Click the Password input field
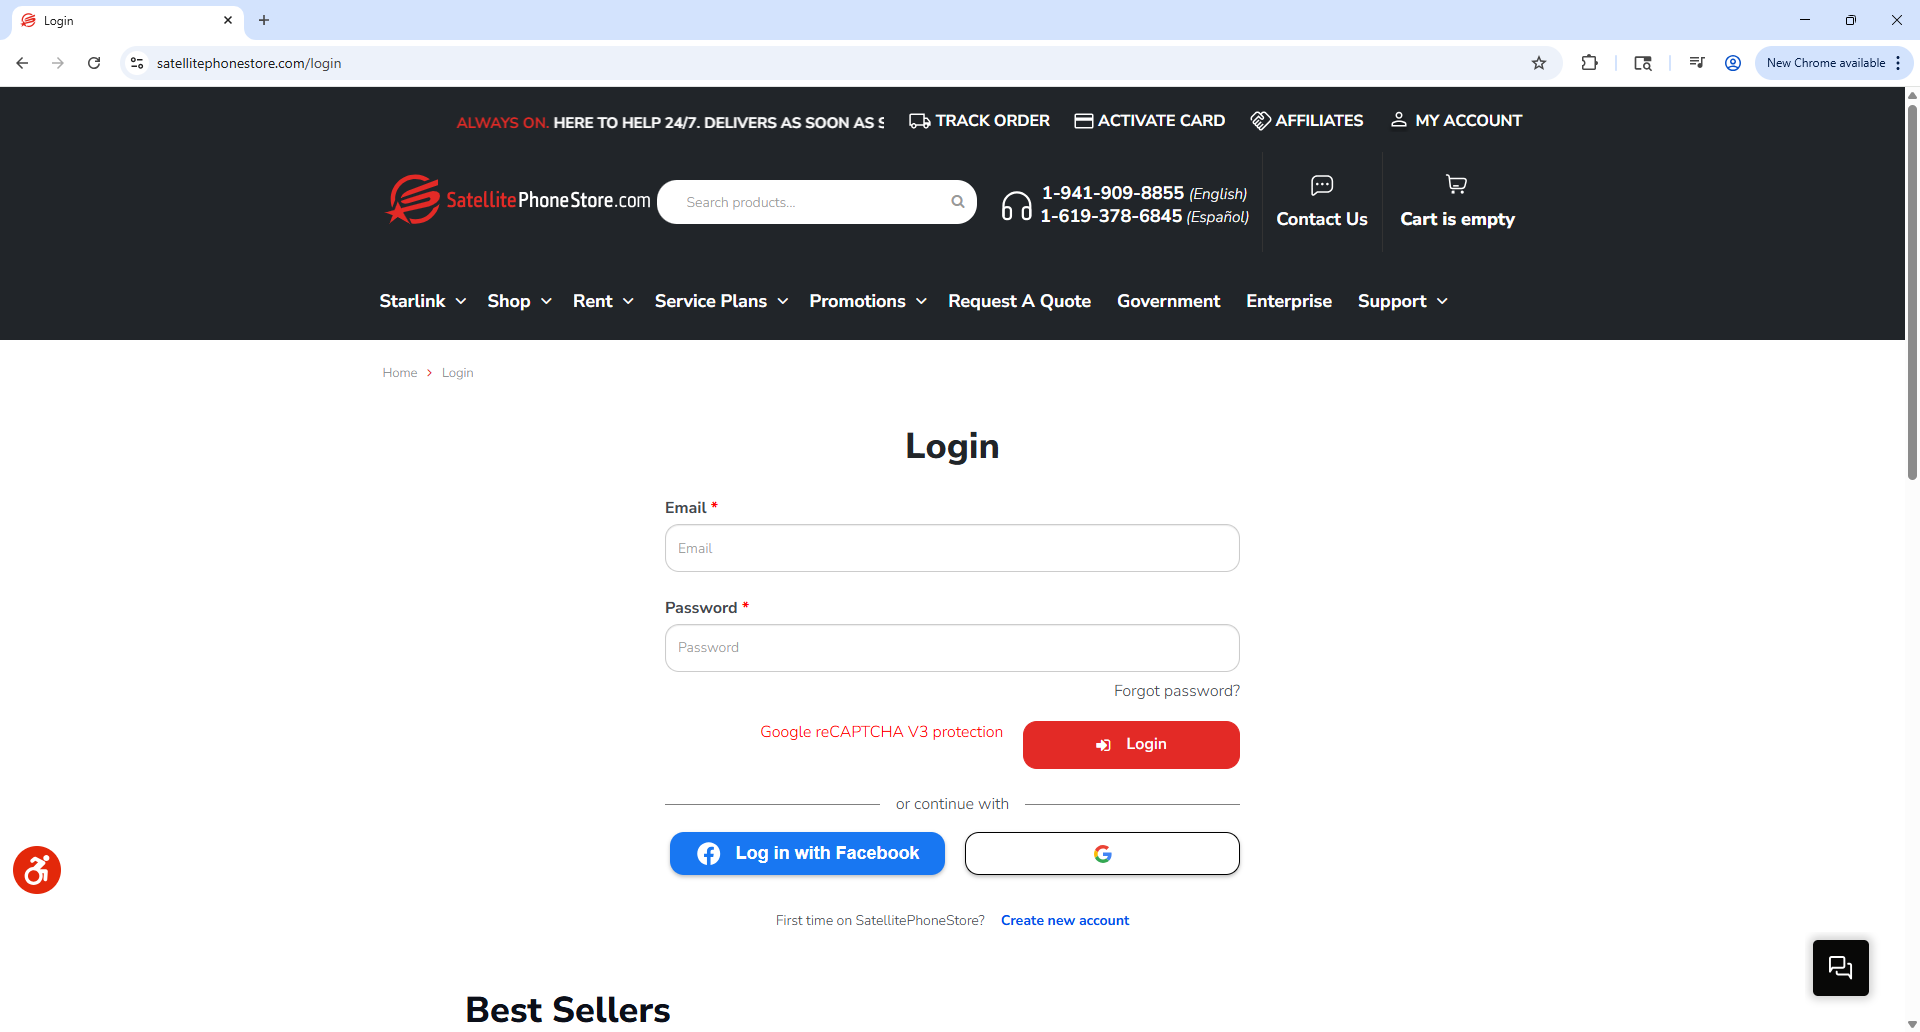The width and height of the screenshot is (1920, 1032). pyautogui.click(x=952, y=648)
